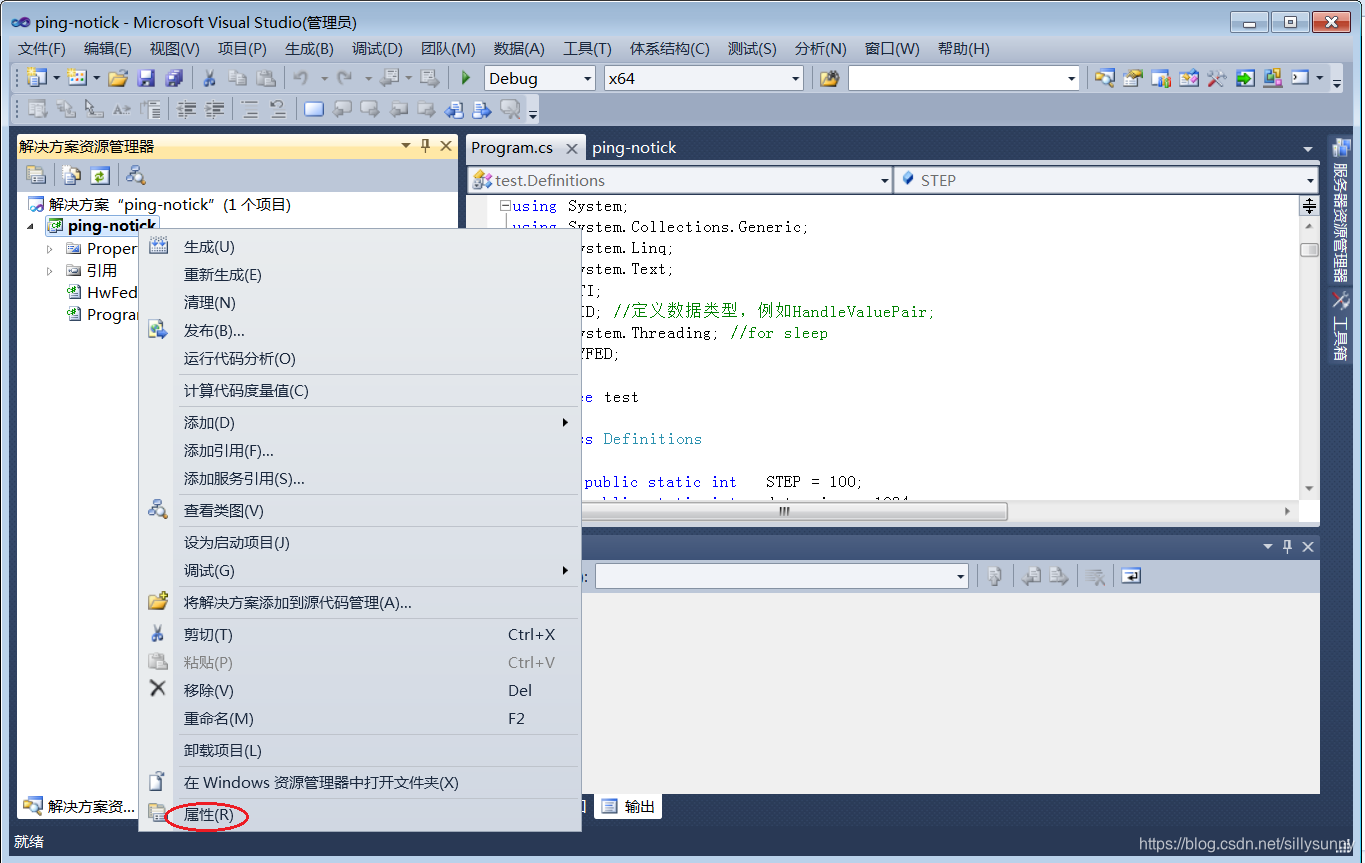Click the Increase Indent icon
This screenshot has height=863, width=1365.
click(x=214, y=109)
